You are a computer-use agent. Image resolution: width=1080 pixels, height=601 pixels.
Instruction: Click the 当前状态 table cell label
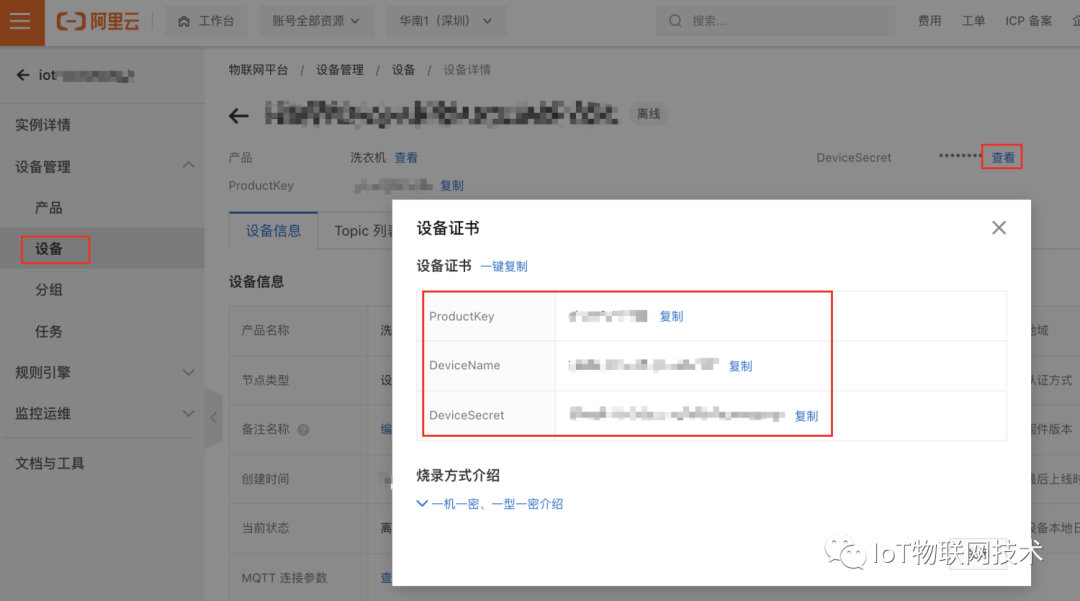(265, 528)
